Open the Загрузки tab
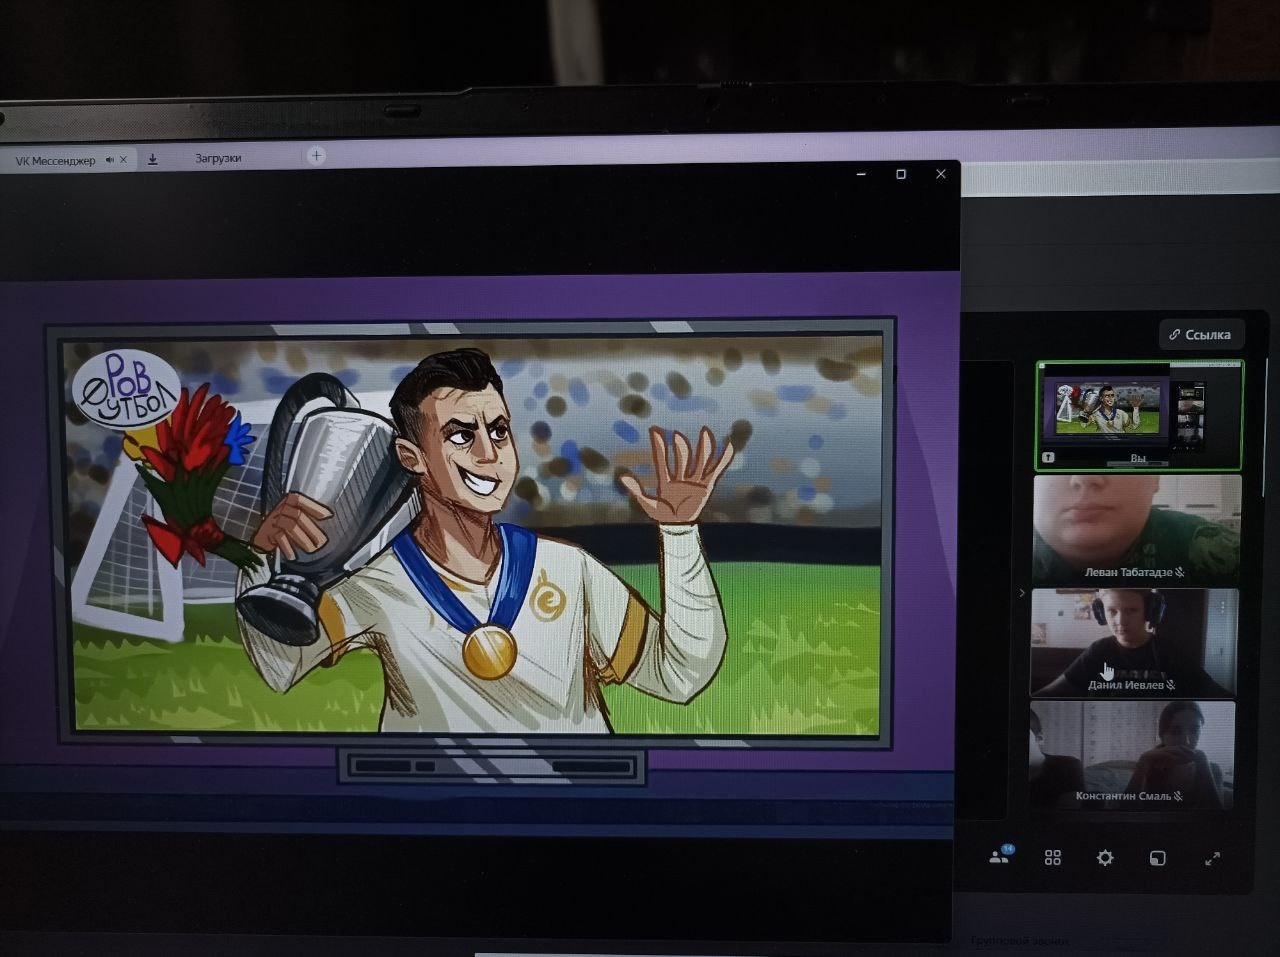This screenshot has height=957, width=1280. [x=218, y=158]
